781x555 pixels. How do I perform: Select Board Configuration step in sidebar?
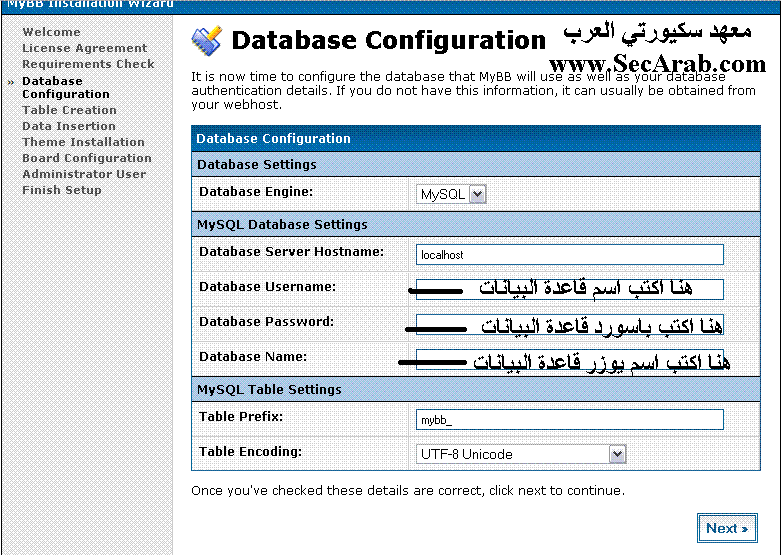[x=87, y=157]
